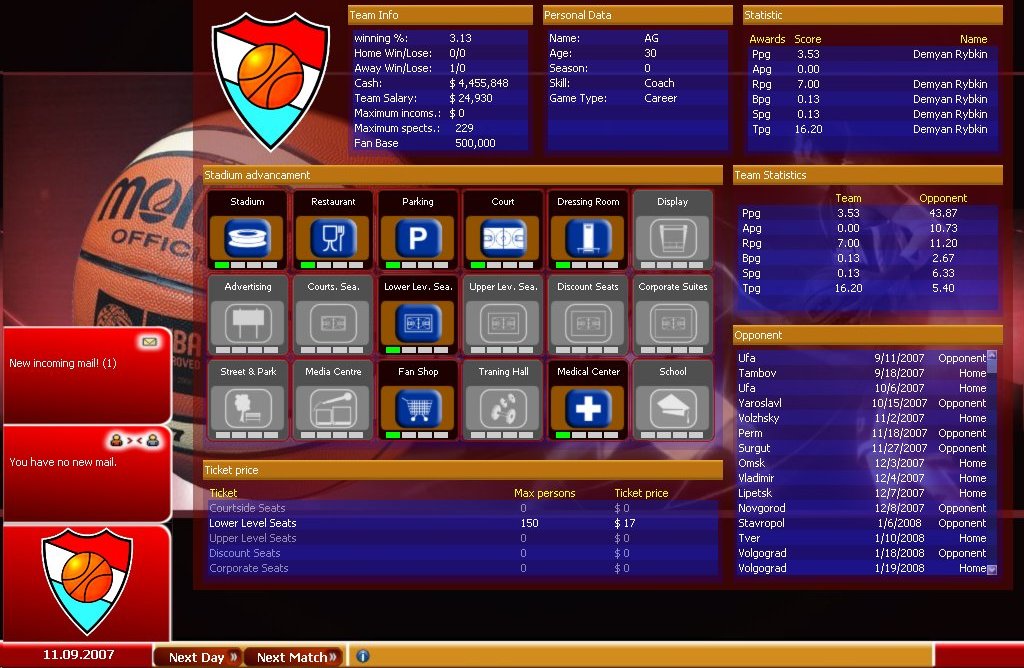Select the School graduation cap icon
This screenshot has height=668, width=1024.
coord(673,407)
